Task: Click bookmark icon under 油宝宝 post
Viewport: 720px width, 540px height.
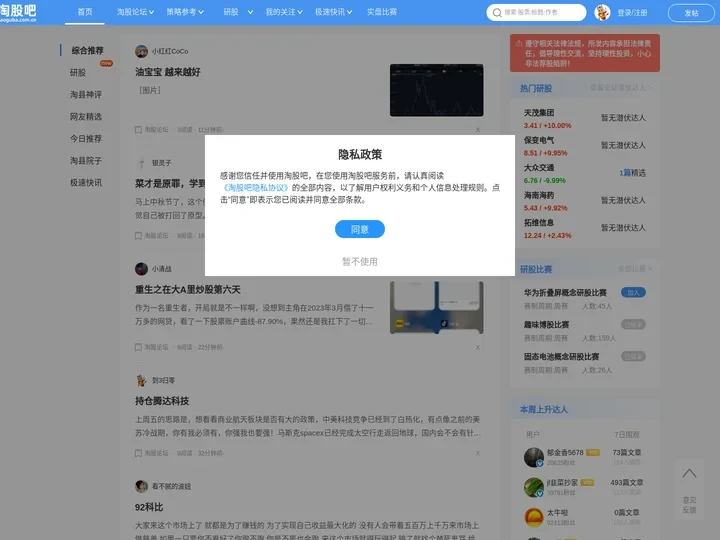Action: (x=138, y=130)
